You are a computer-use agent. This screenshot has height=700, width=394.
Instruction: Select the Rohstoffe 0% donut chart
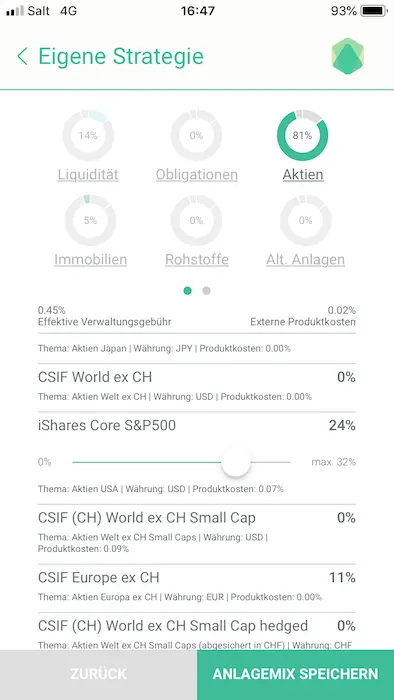[196, 220]
